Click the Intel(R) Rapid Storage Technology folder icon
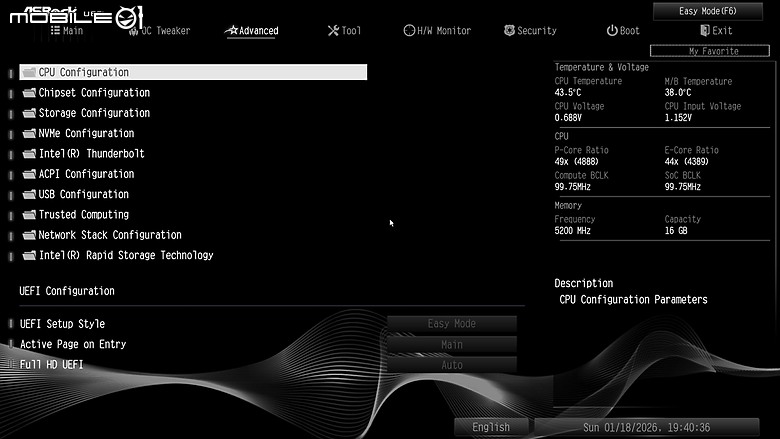 29,255
